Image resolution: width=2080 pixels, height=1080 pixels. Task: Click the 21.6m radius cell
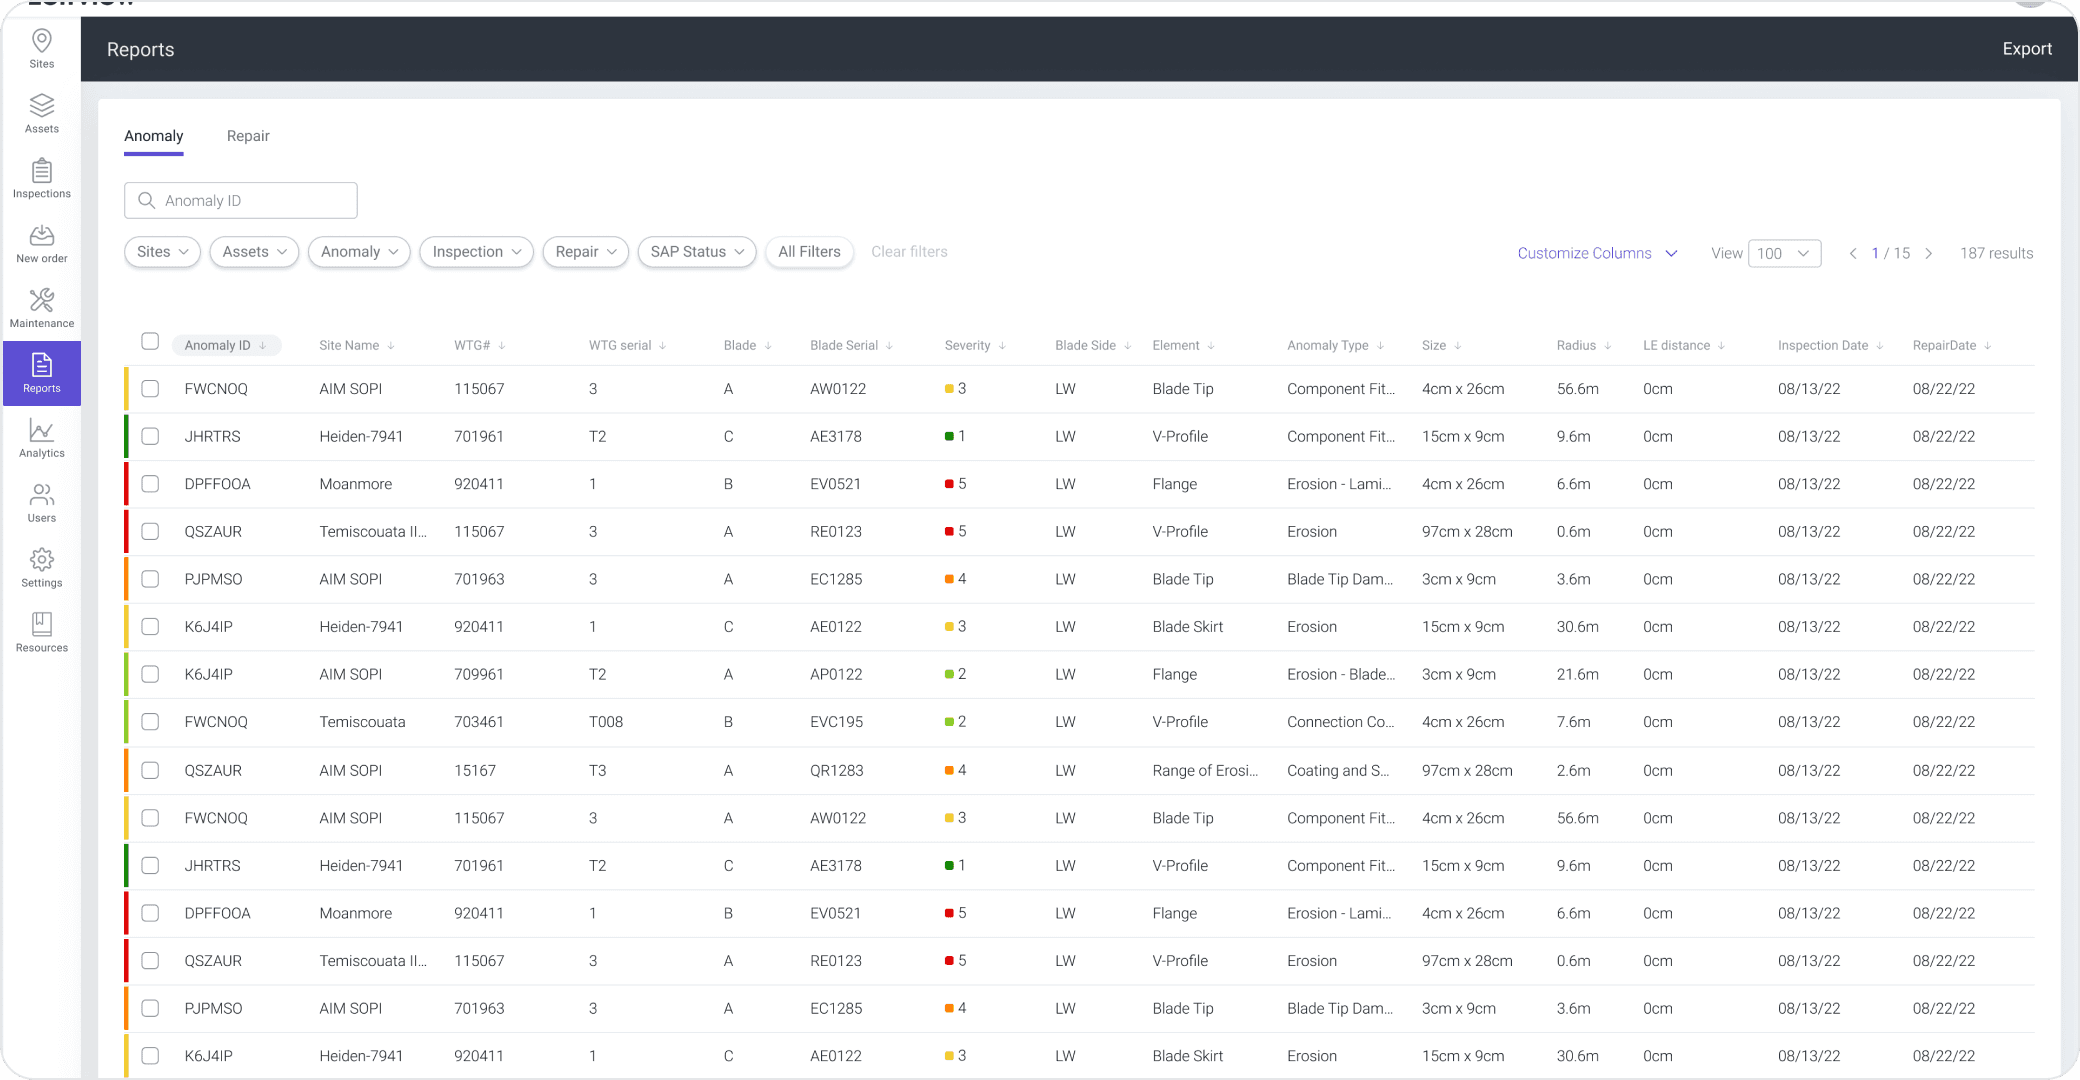click(1578, 674)
